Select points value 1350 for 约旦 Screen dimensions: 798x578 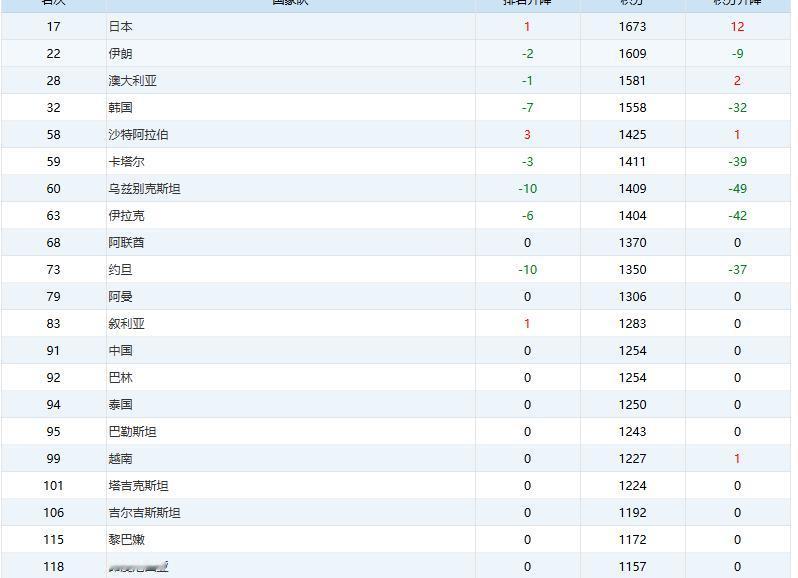point(633,270)
